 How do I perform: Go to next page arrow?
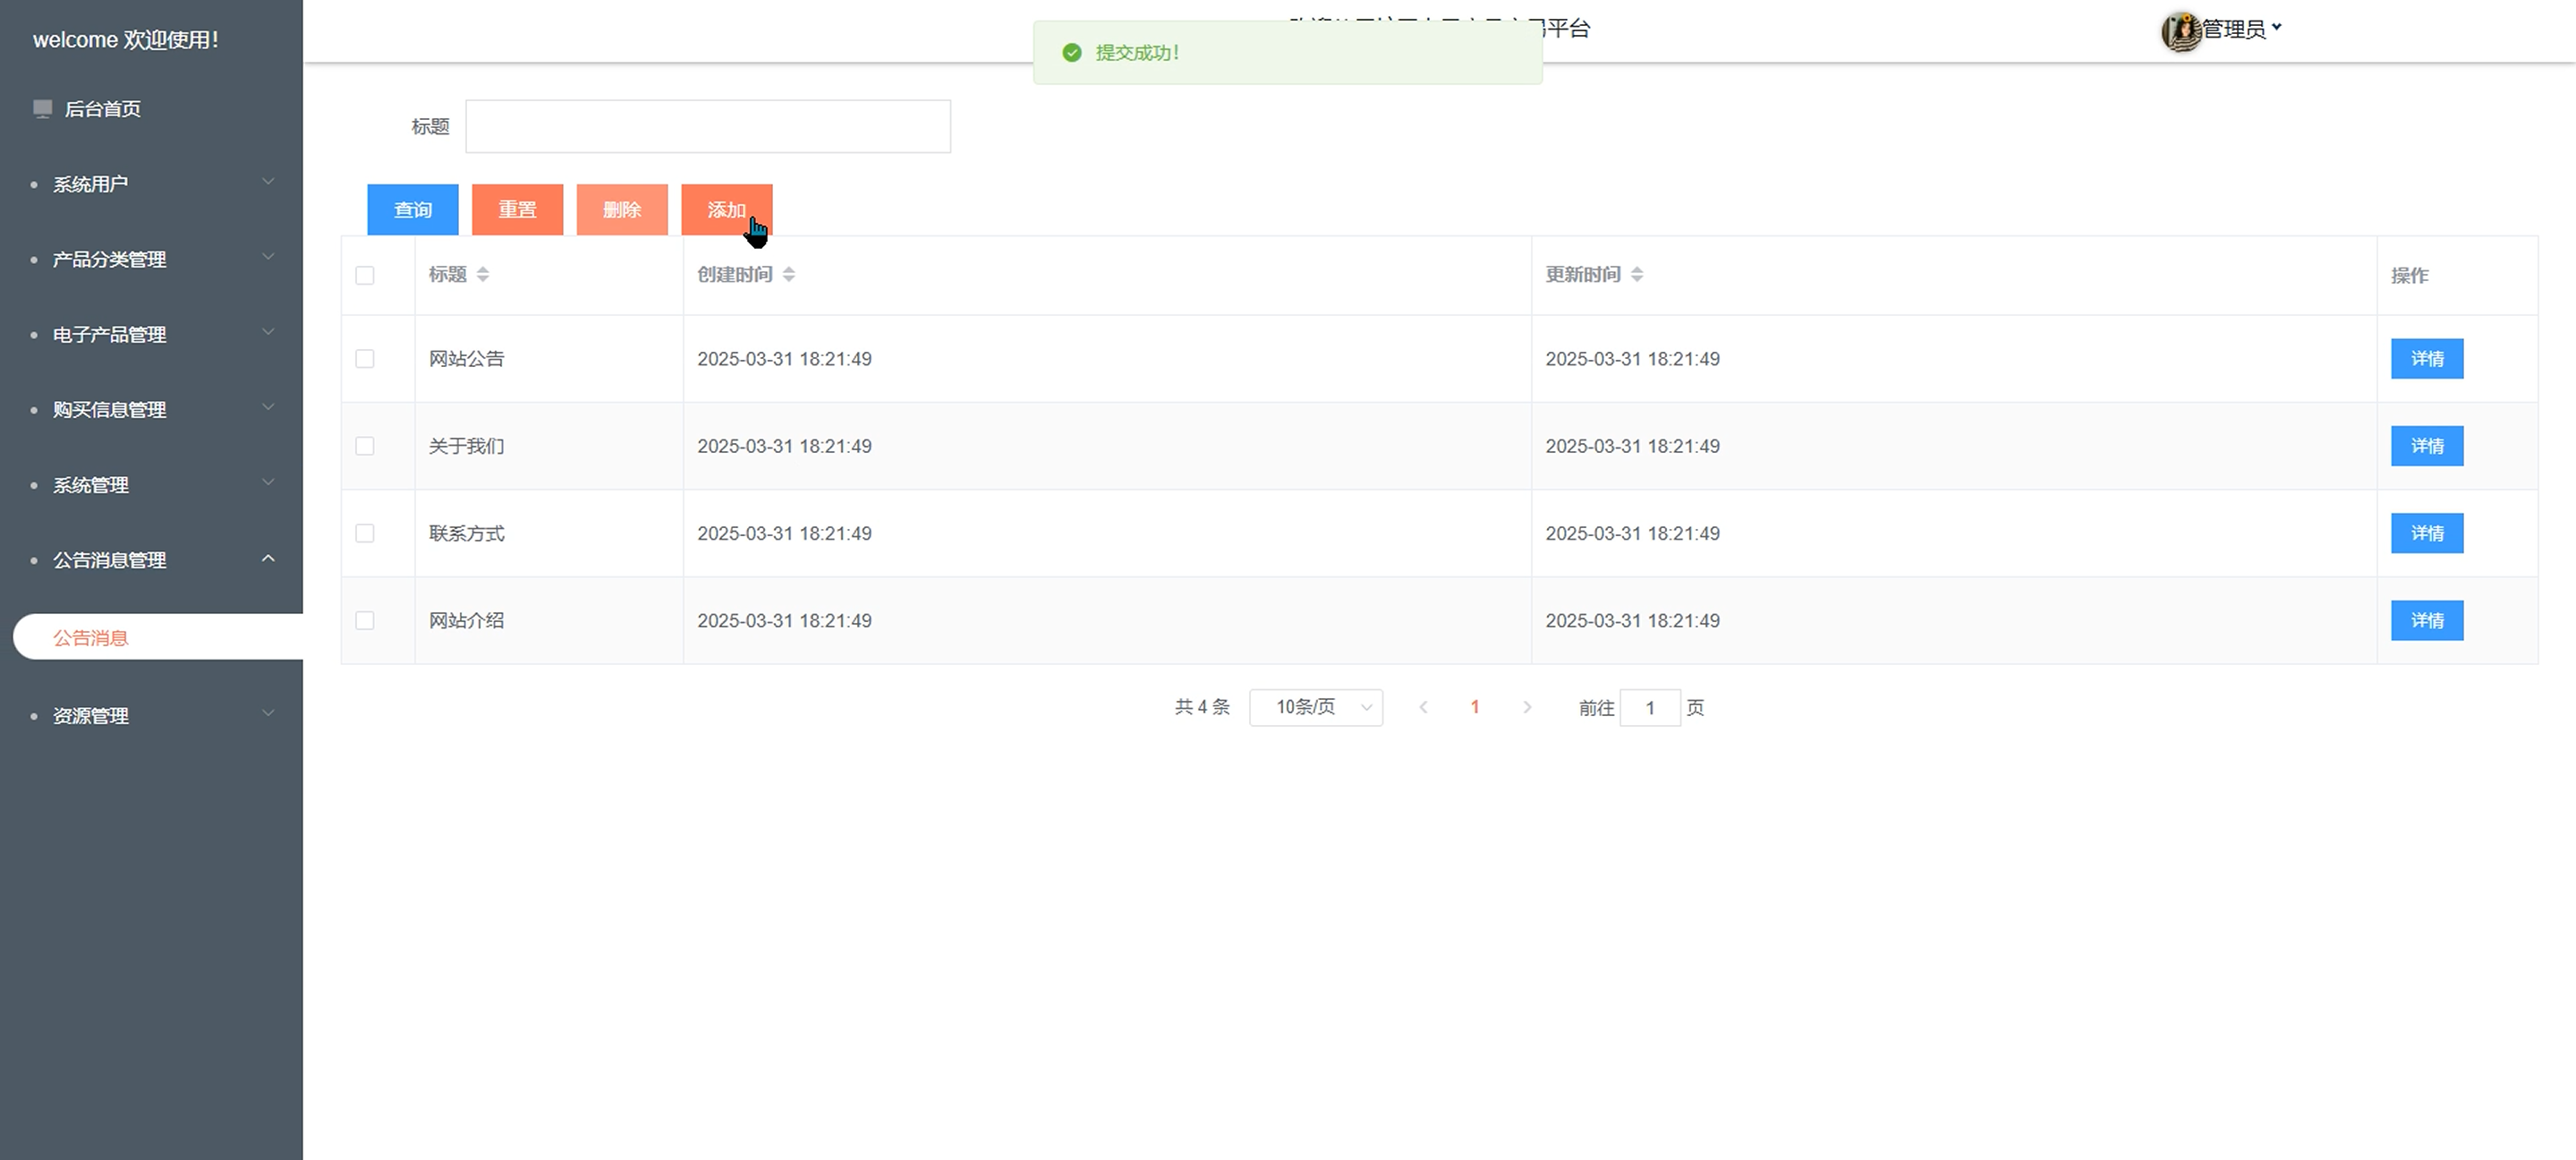1527,707
